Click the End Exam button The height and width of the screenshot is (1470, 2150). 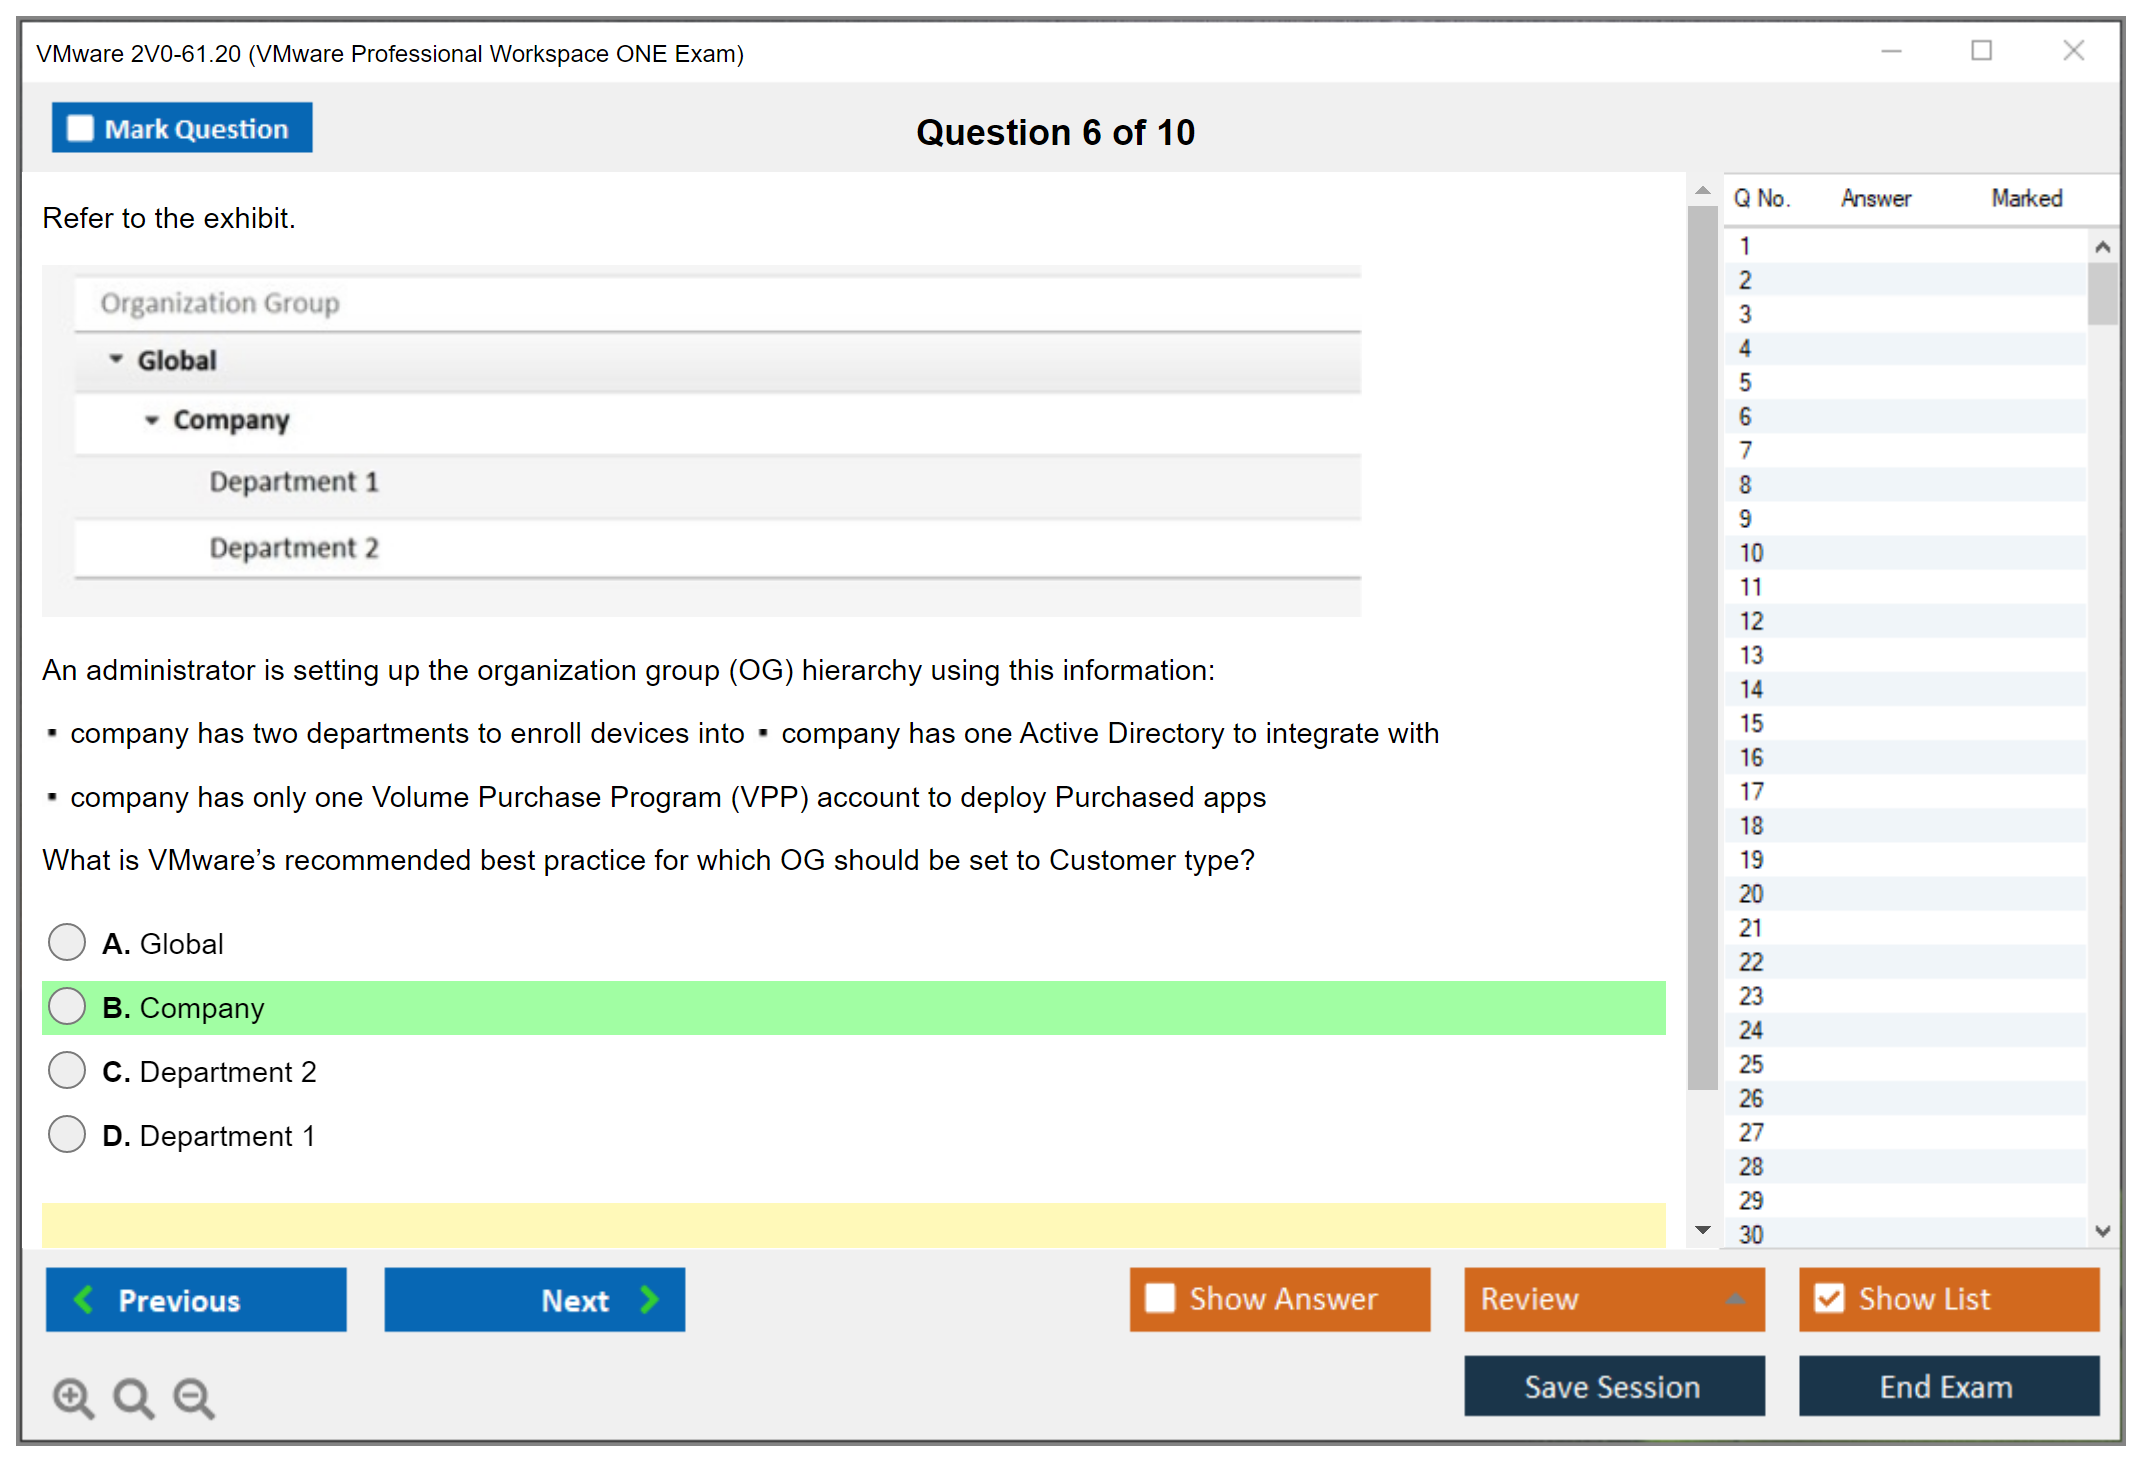click(1947, 1387)
